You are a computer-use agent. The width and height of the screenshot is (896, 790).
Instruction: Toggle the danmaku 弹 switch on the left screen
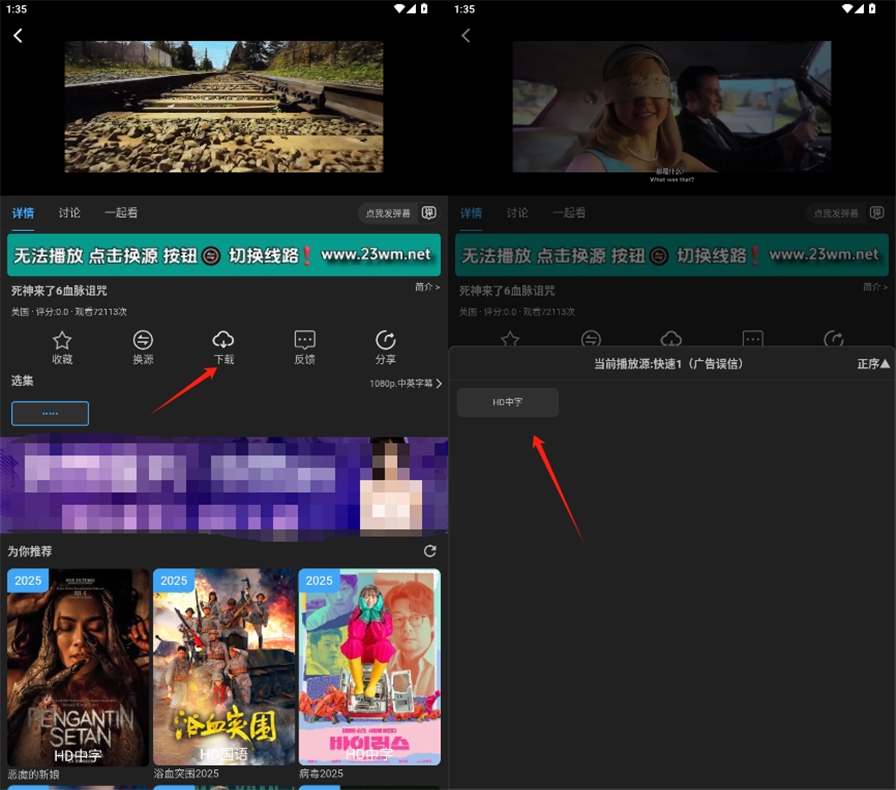tap(429, 213)
